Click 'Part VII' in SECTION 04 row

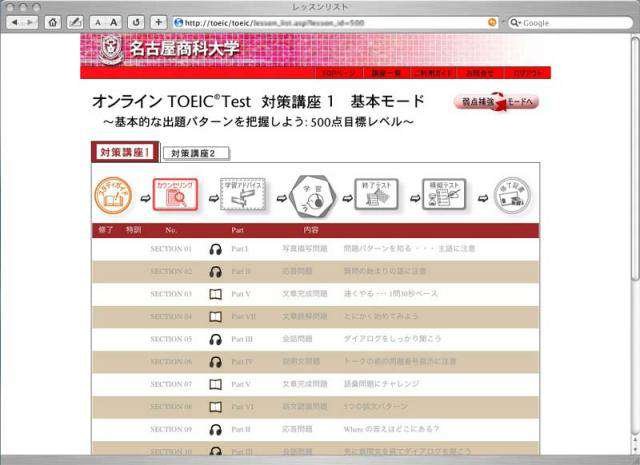(x=243, y=316)
